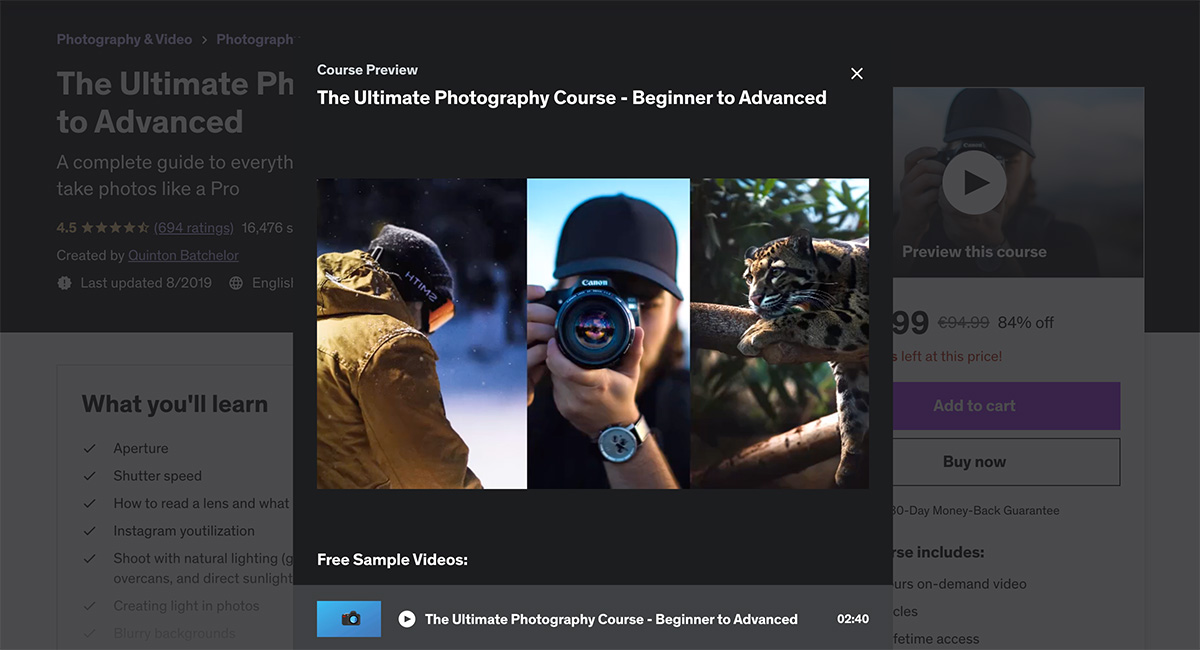
Task: Click the Buy now button
Action: (x=1006, y=462)
